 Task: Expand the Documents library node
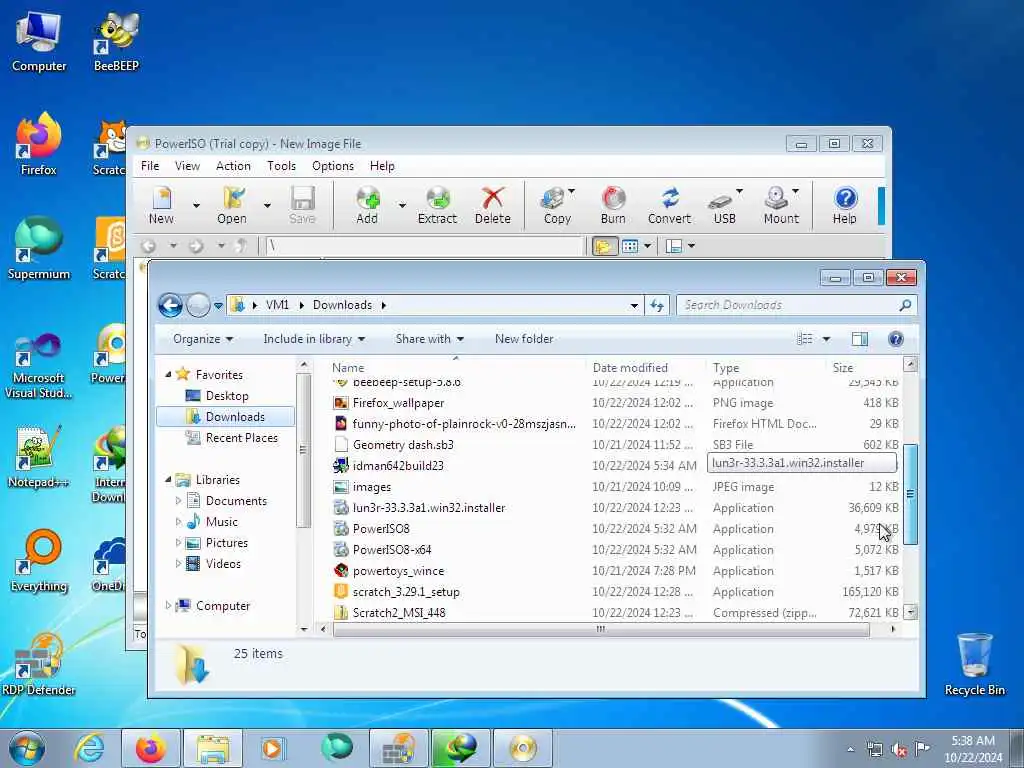click(x=178, y=501)
